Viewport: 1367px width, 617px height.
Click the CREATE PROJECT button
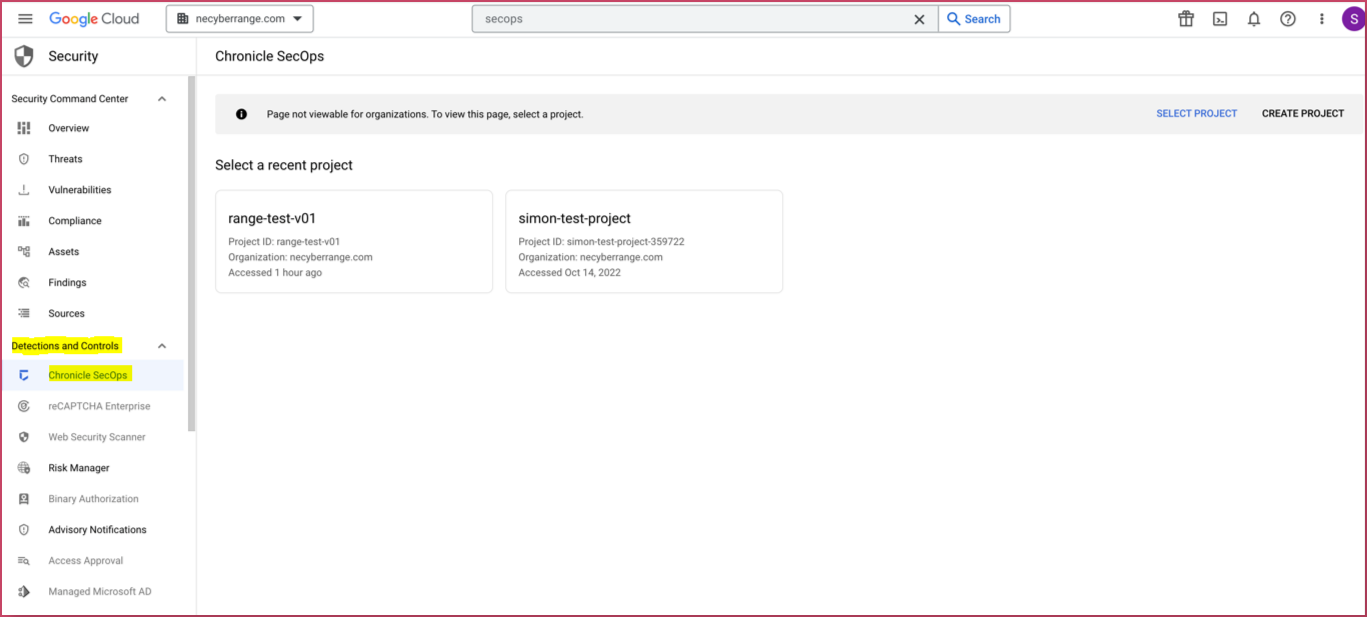(x=1303, y=114)
